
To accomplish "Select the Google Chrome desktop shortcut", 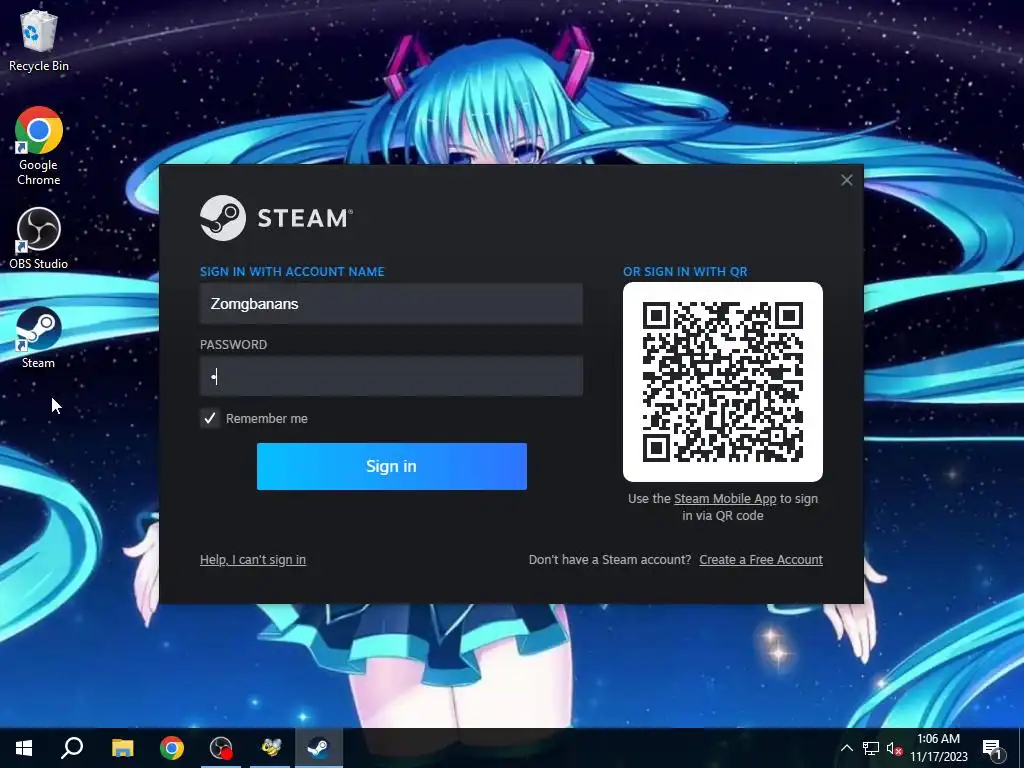I will [39, 146].
